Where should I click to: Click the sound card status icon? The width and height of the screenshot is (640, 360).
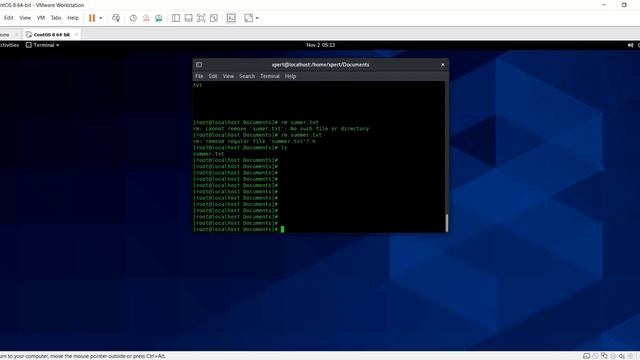point(622,356)
